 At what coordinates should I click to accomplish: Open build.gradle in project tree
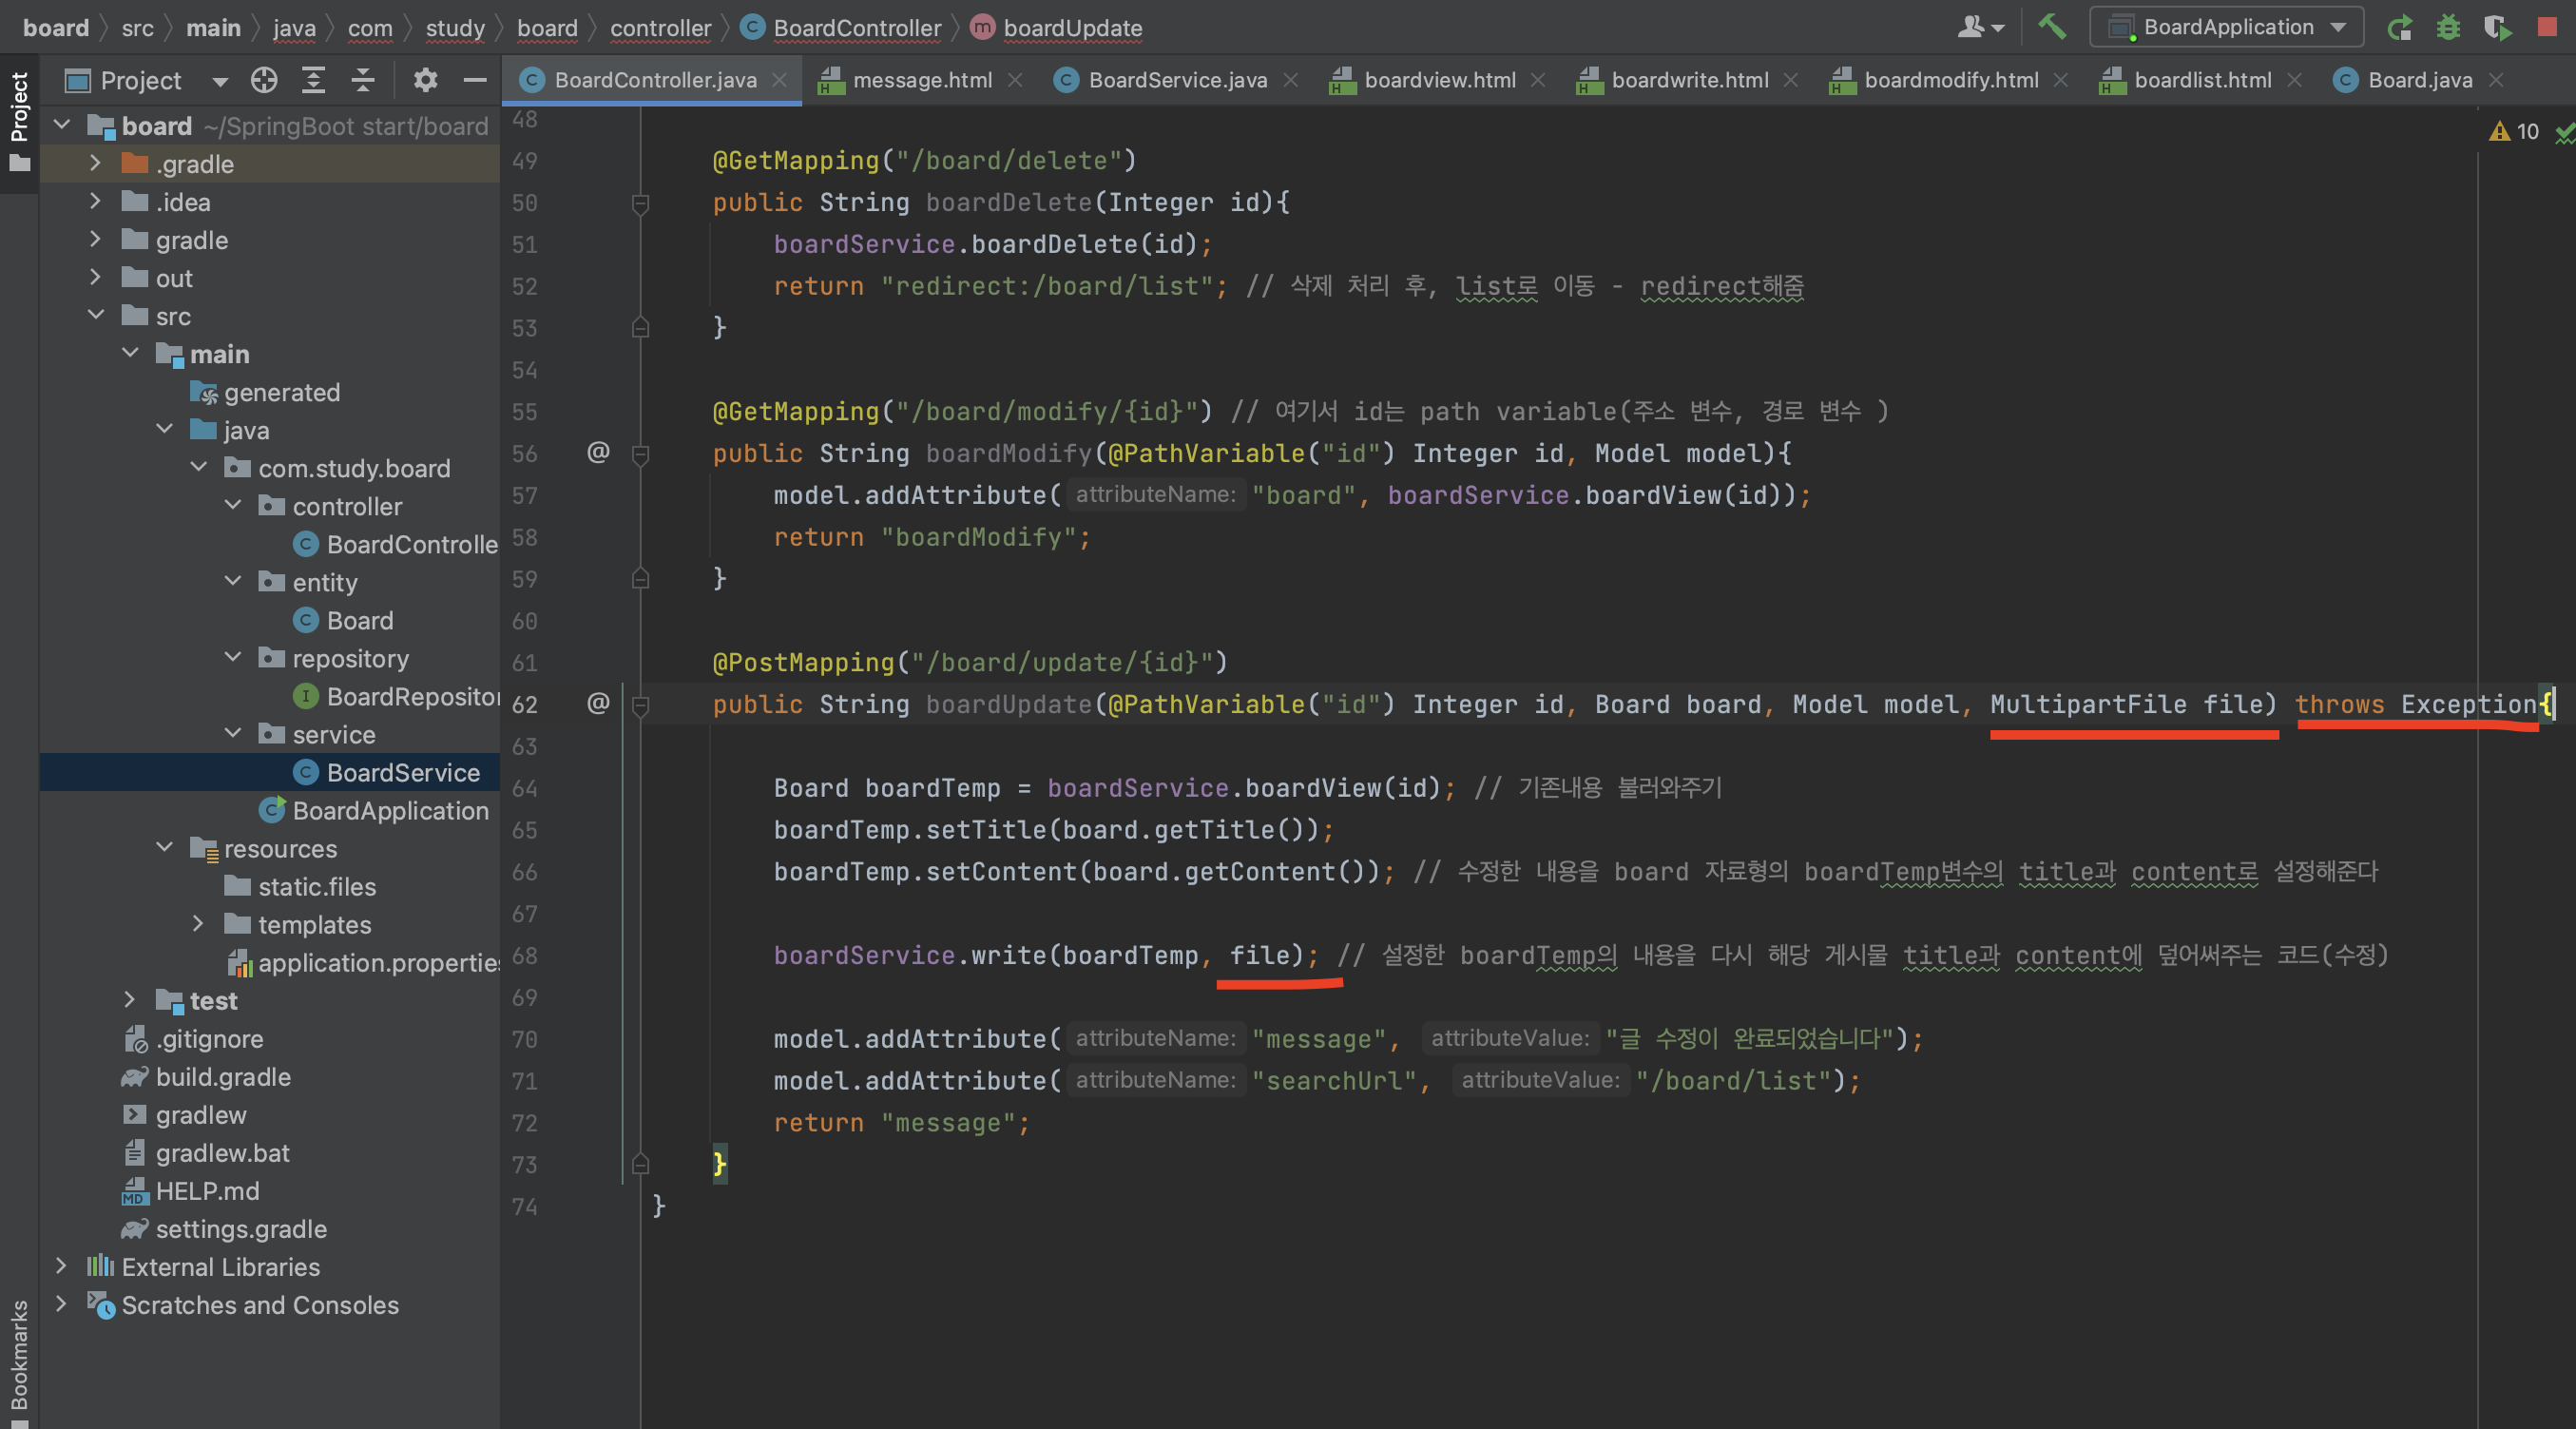222,1077
